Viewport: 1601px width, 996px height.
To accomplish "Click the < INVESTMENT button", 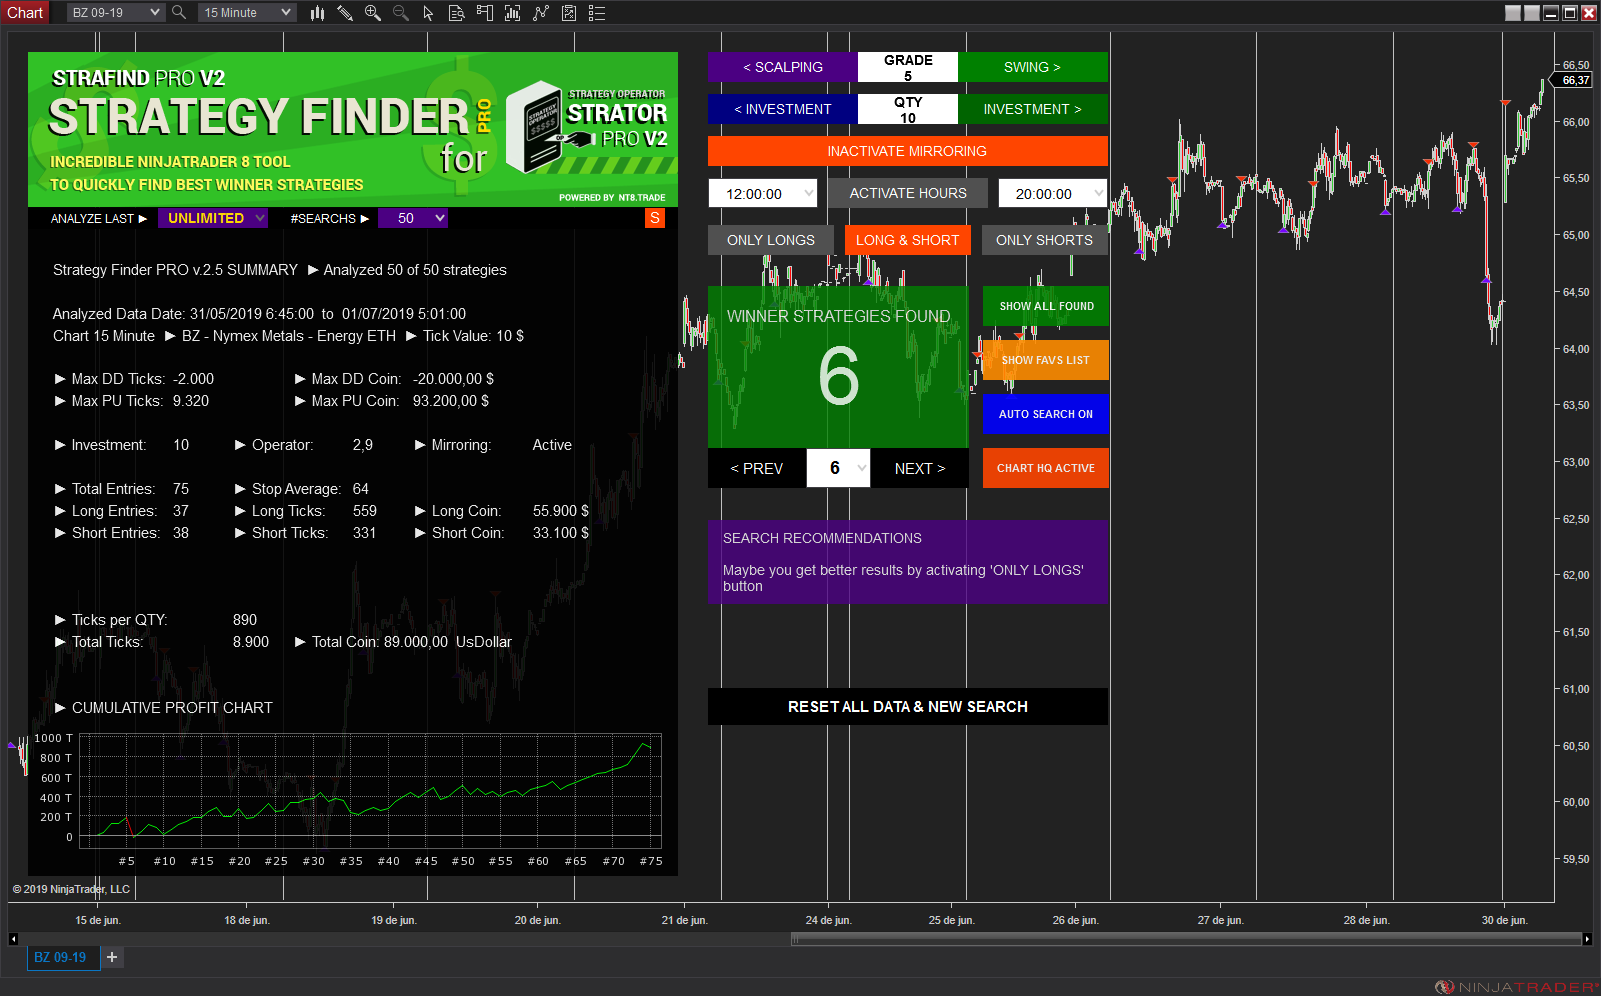I will point(783,109).
